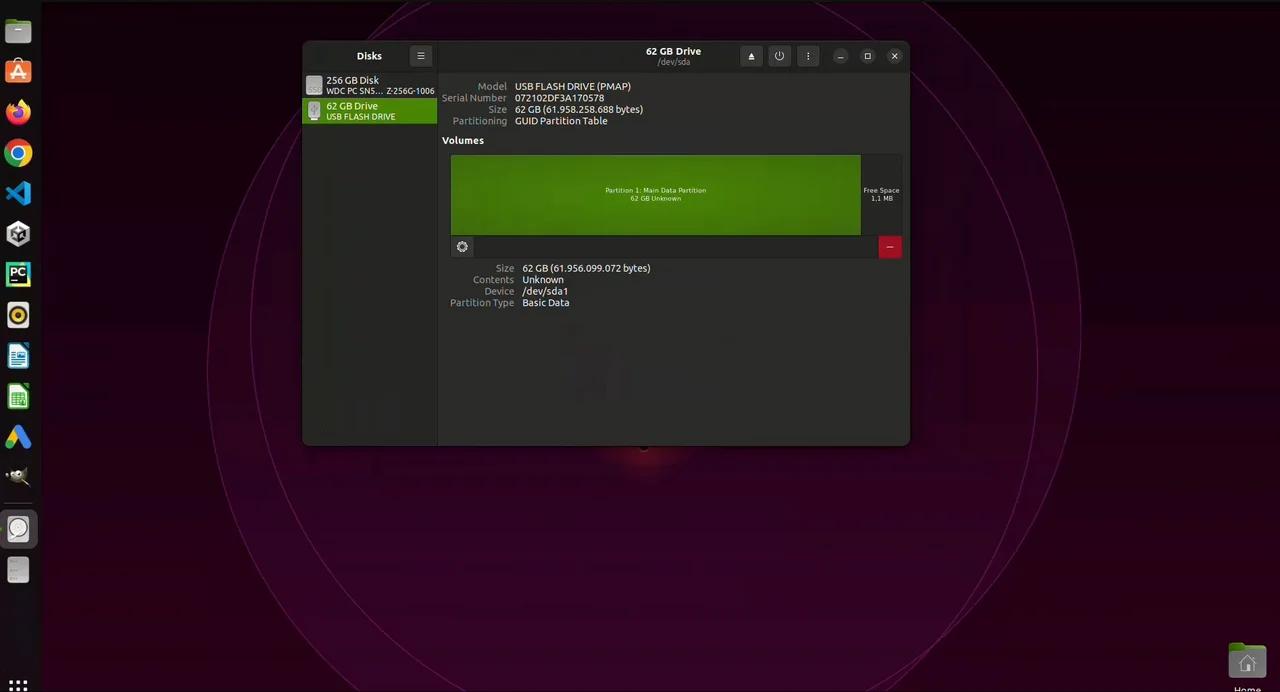This screenshot has width=1280, height=692.
Task: Open LibreOffice Calc from the dock
Action: point(18,397)
